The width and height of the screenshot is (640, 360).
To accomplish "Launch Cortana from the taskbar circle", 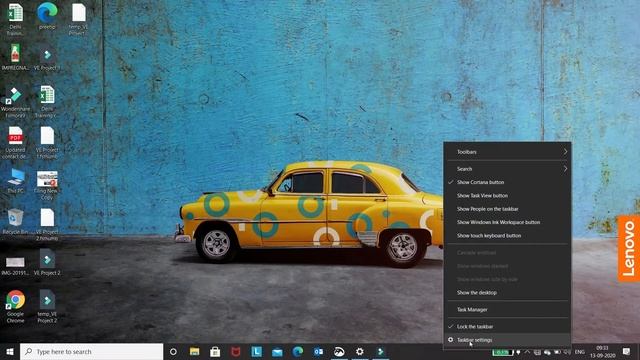I will click(173, 351).
